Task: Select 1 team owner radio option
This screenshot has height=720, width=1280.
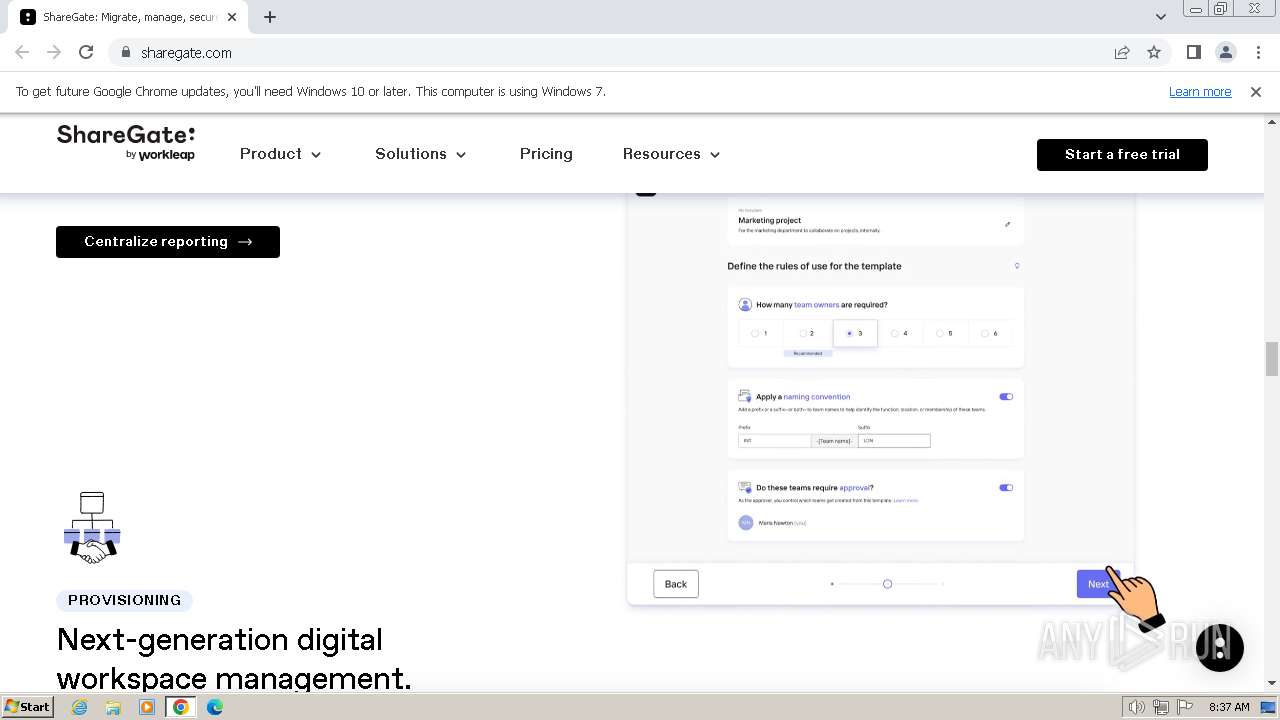Action: [x=755, y=333]
